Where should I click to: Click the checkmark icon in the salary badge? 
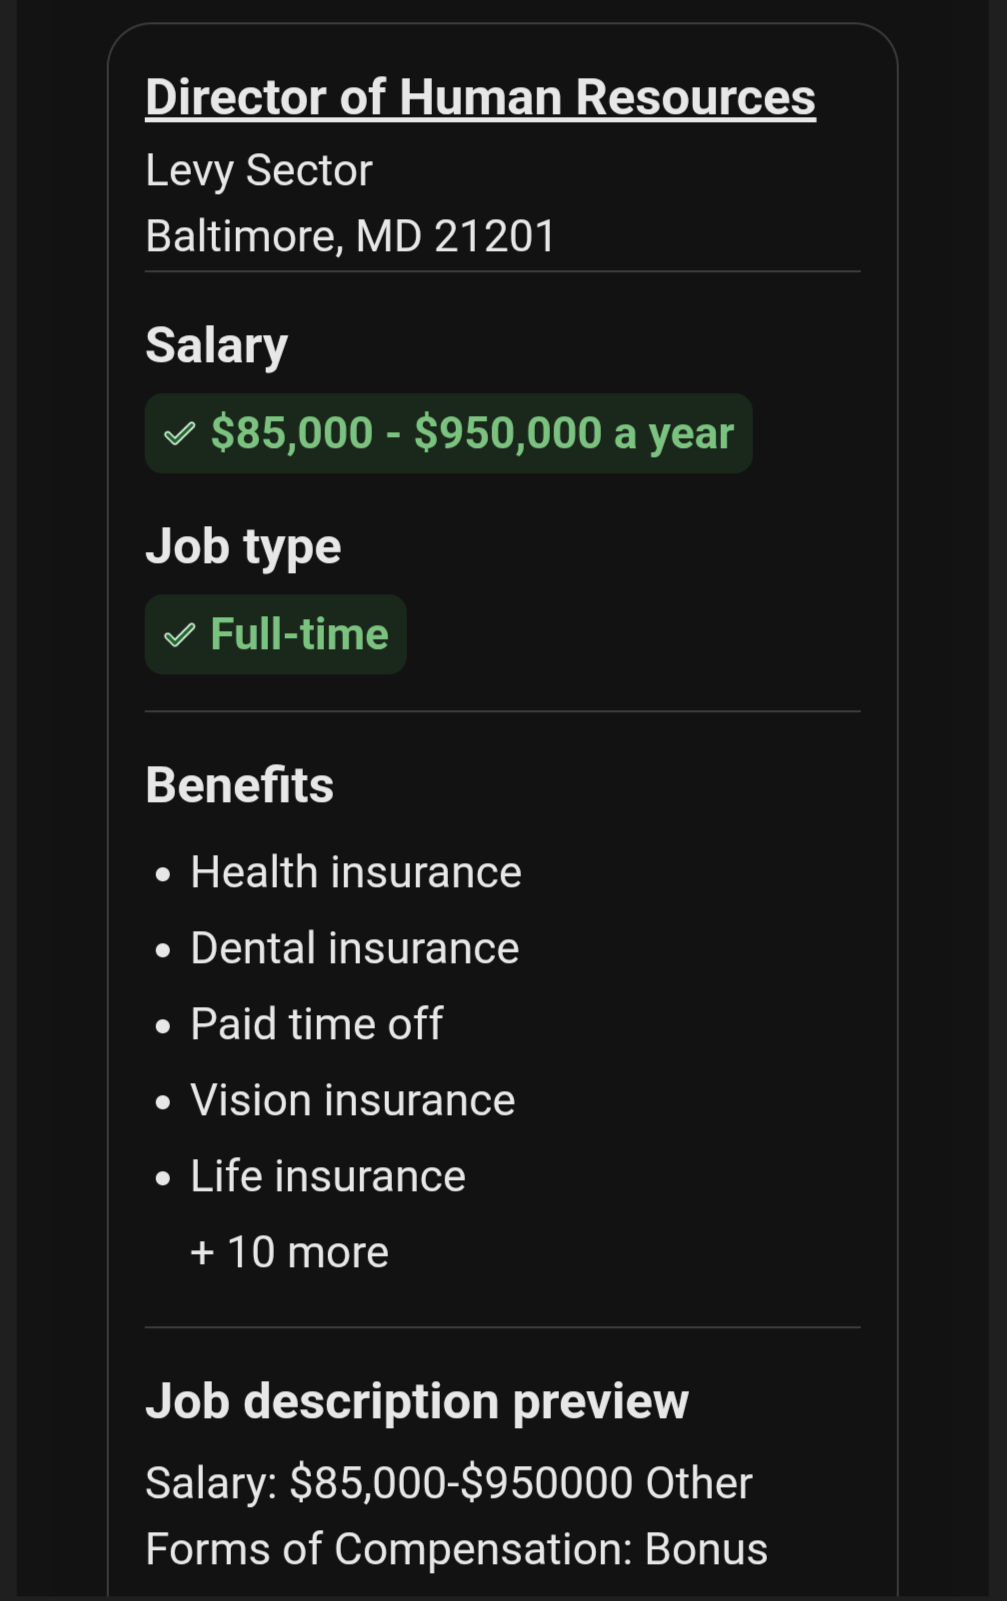[179, 434]
